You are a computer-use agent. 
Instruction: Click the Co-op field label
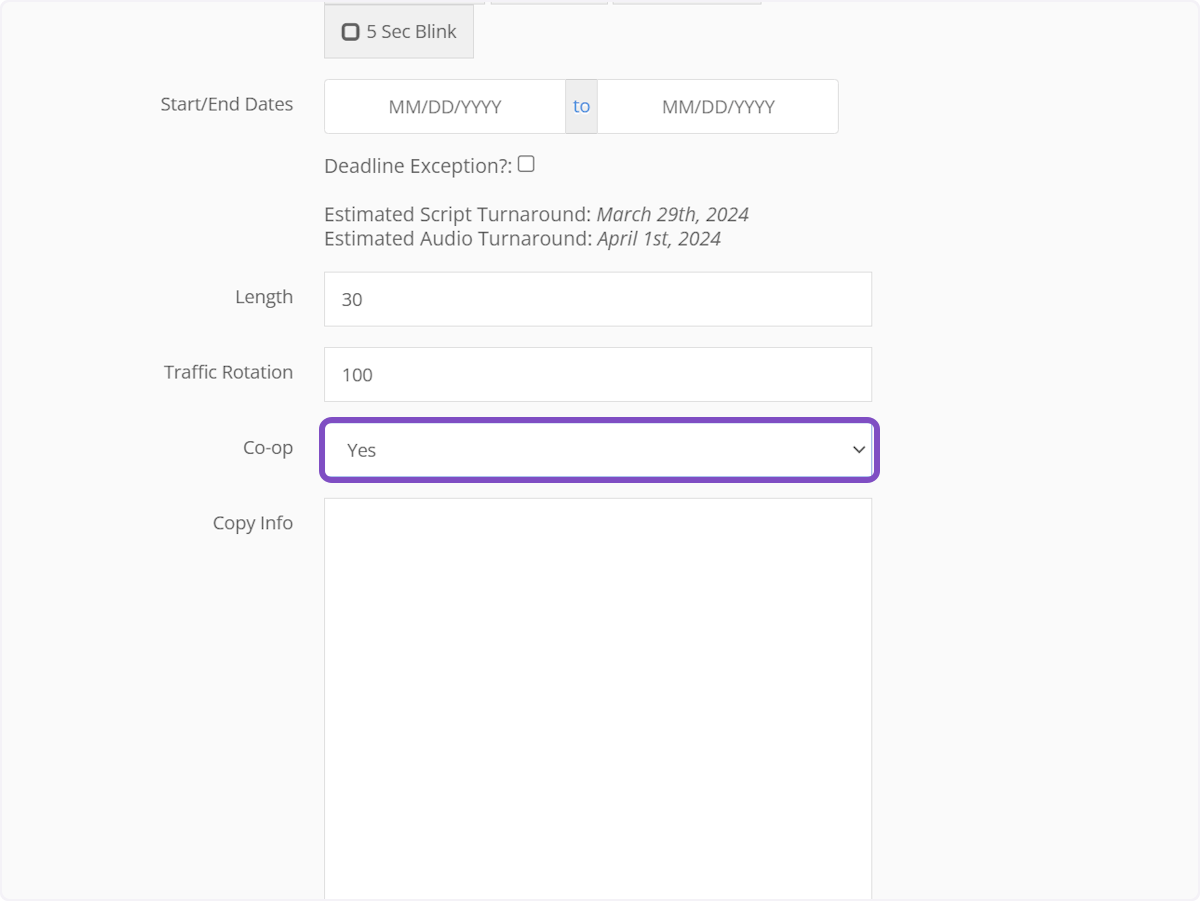pyautogui.click(x=268, y=448)
